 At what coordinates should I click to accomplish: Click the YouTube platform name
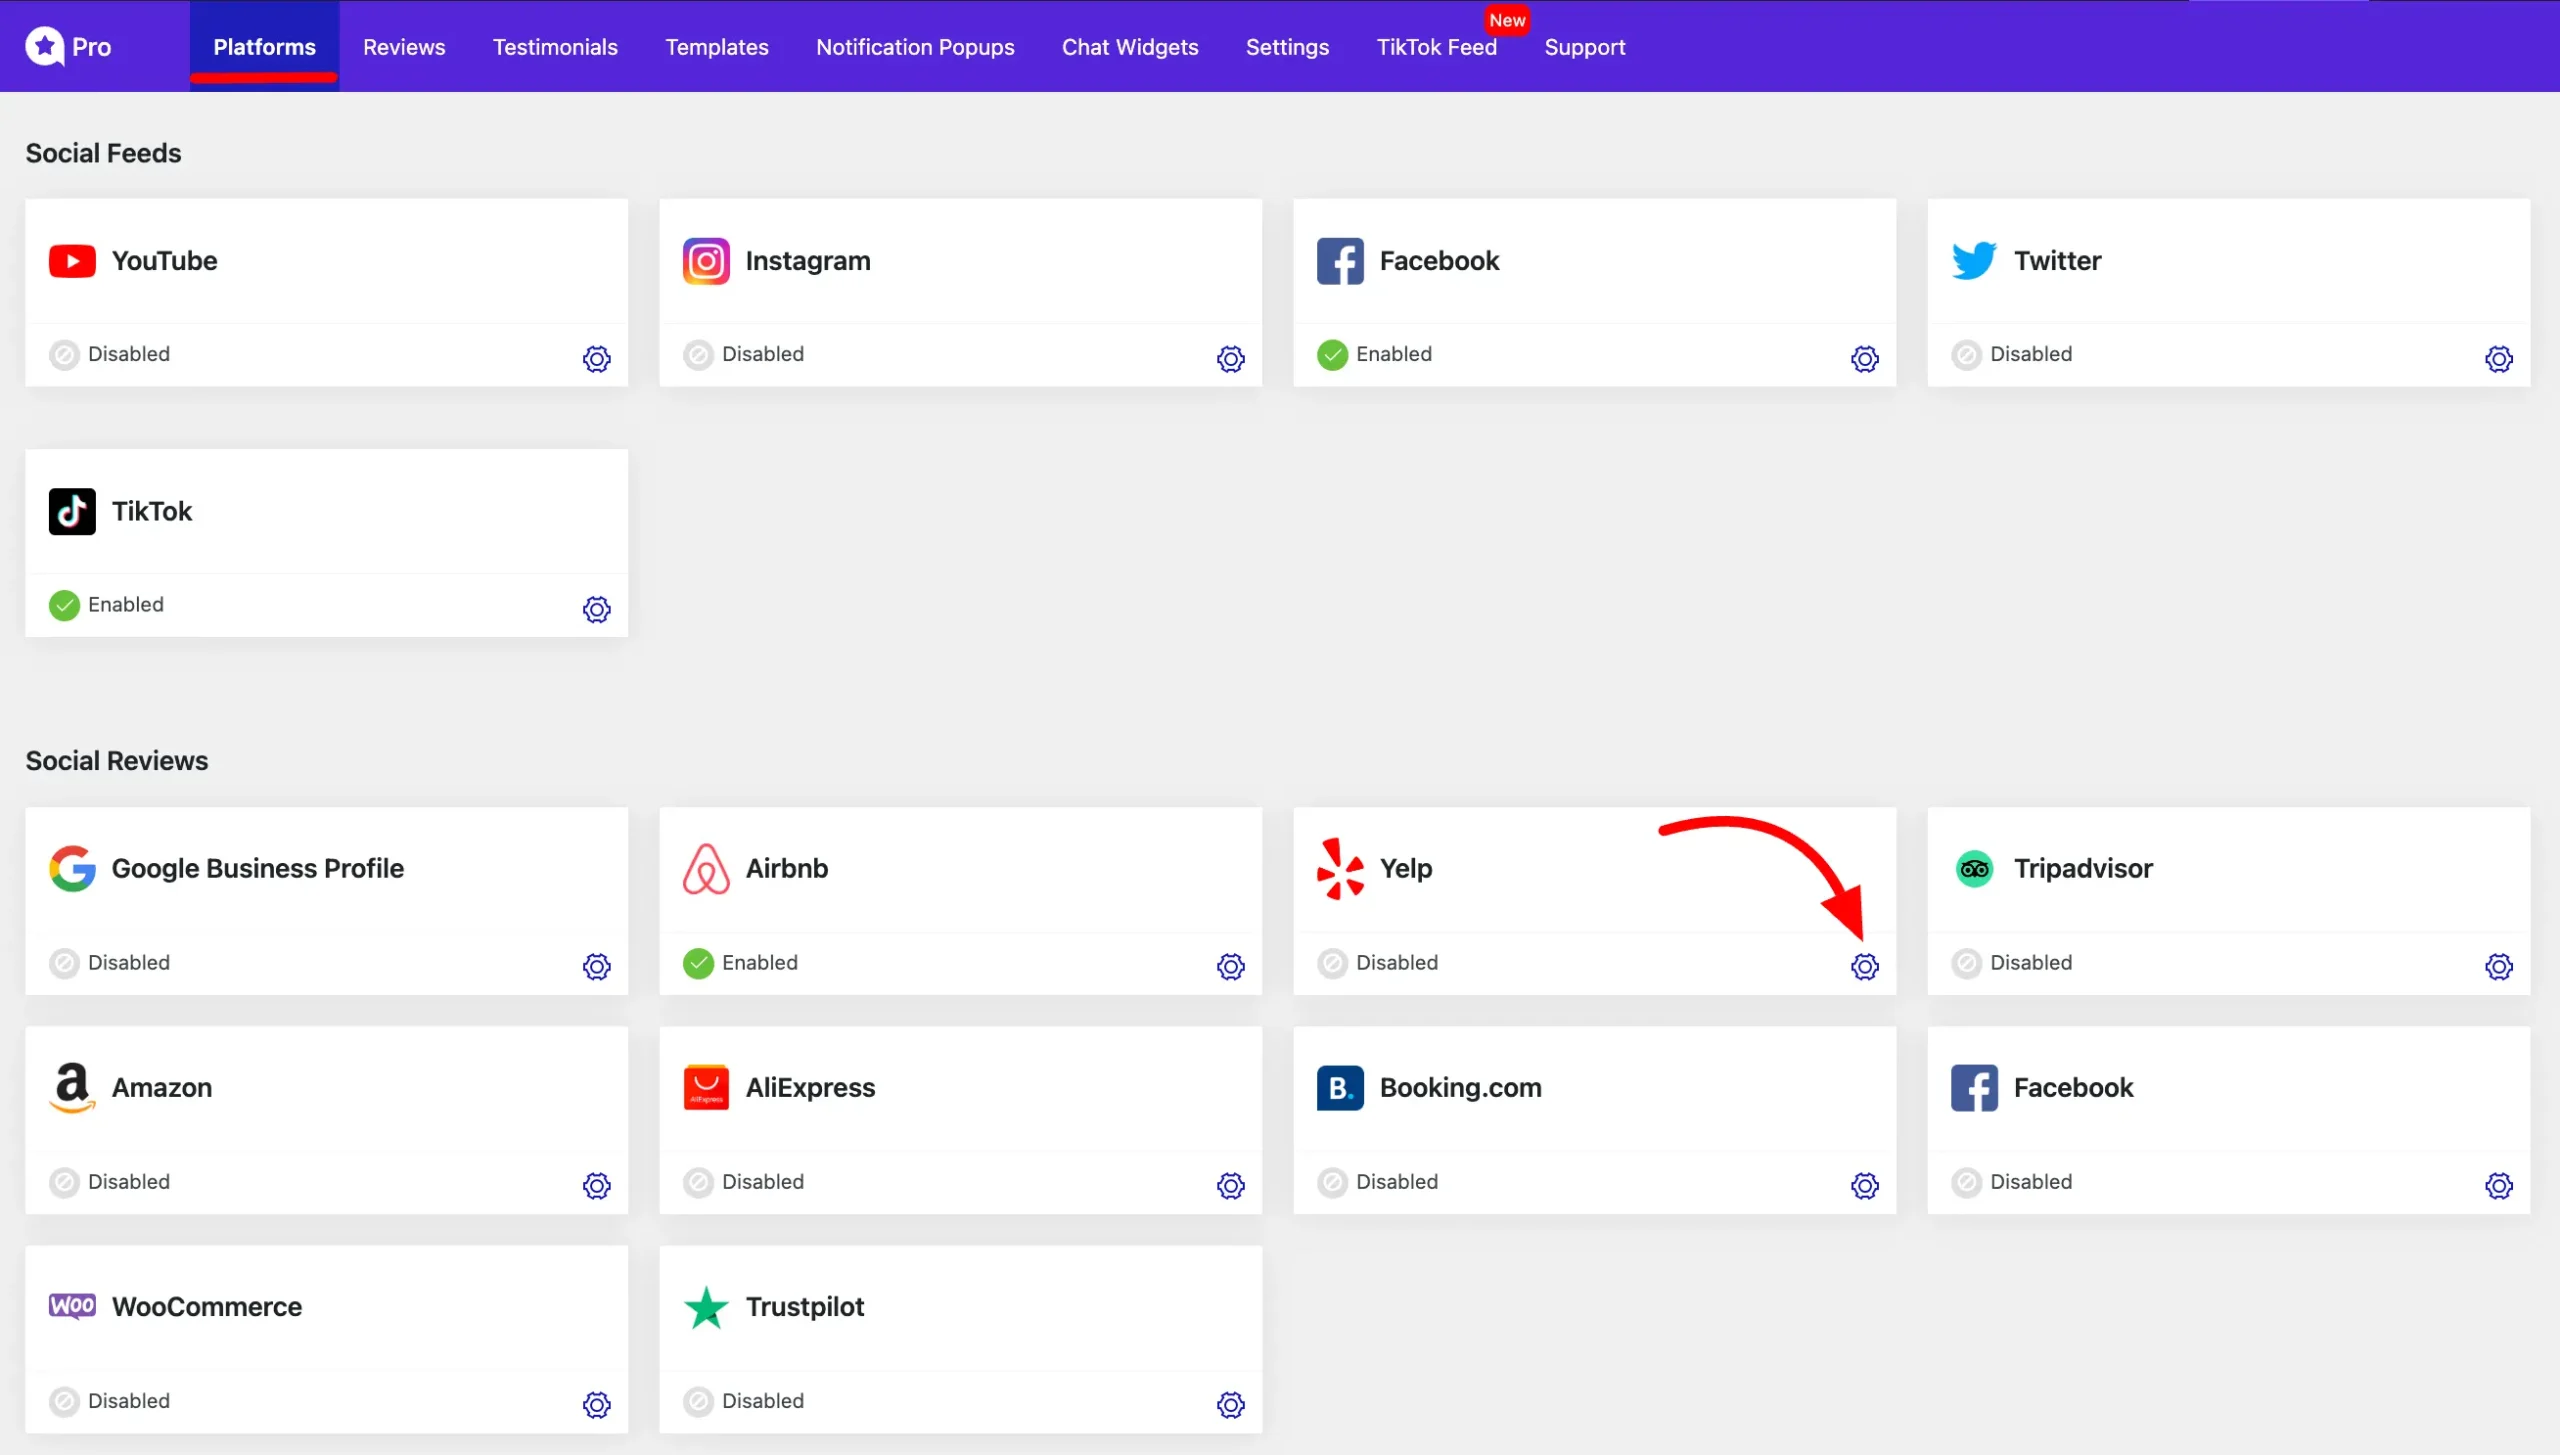pos(164,261)
